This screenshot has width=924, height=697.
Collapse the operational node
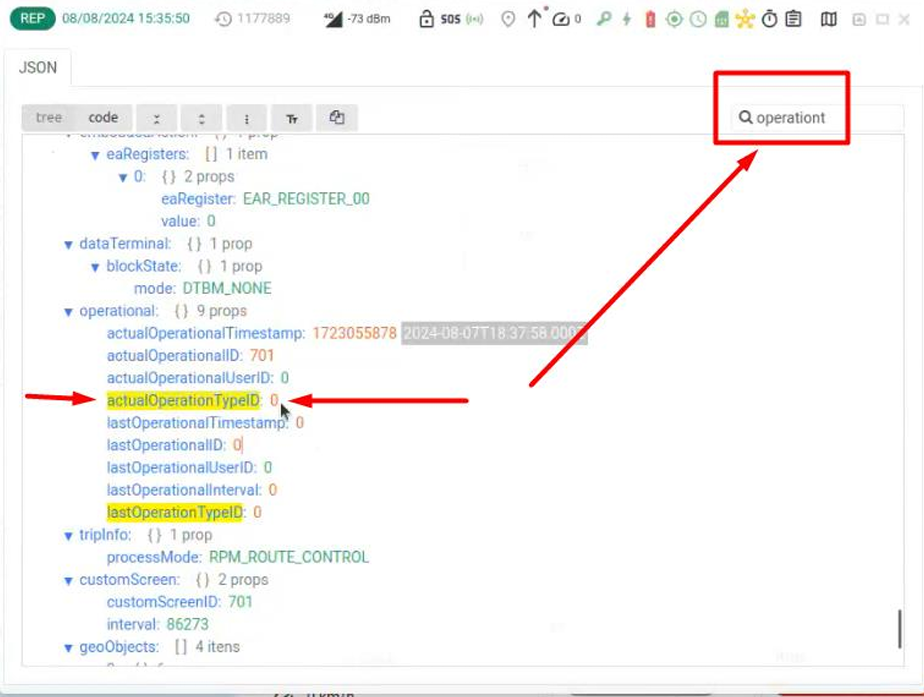[69, 311]
